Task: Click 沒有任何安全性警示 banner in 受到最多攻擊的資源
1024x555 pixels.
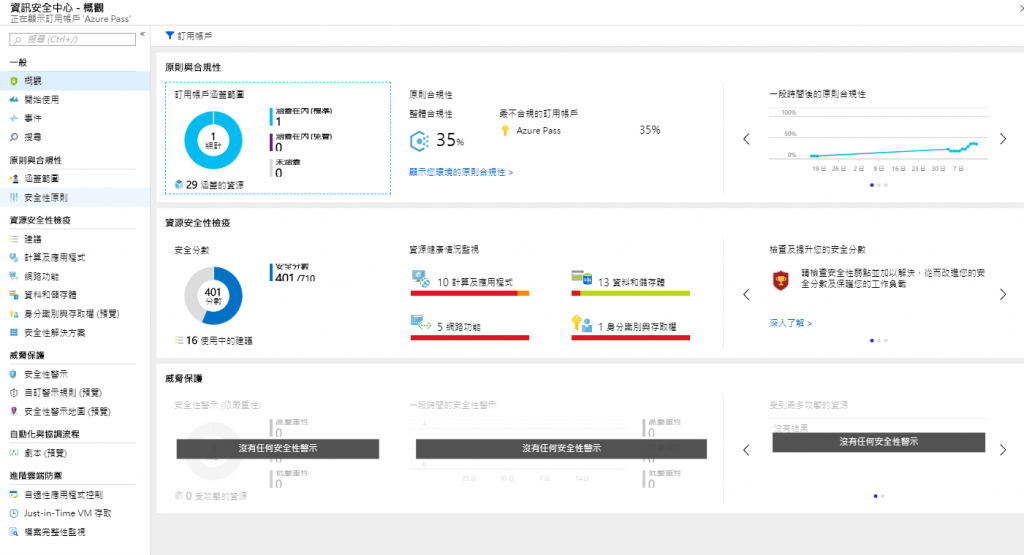Action: coord(878,442)
